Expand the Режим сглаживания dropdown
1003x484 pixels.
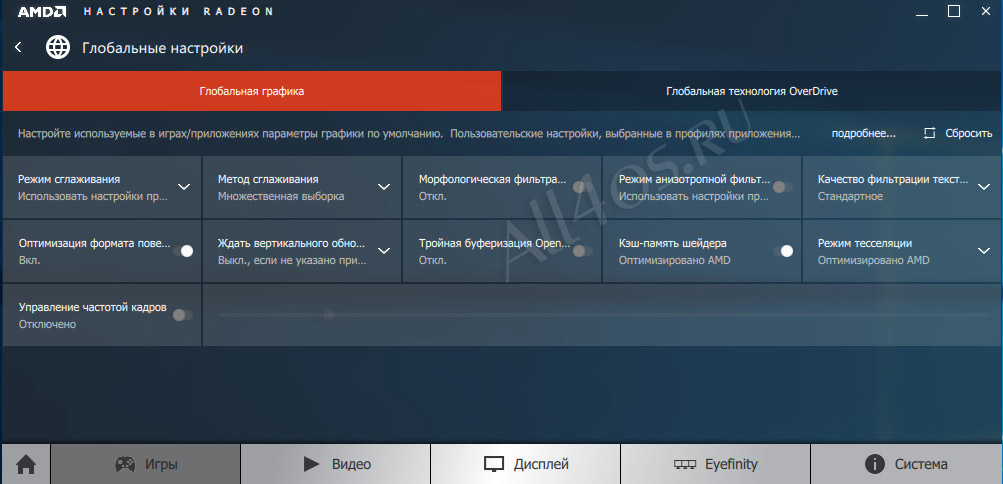tap(184, 187)
